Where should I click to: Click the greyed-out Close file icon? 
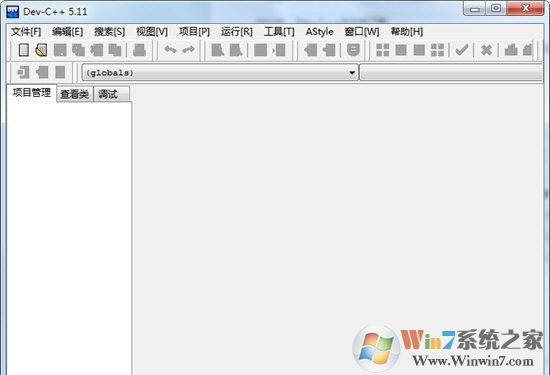(97, 50)
